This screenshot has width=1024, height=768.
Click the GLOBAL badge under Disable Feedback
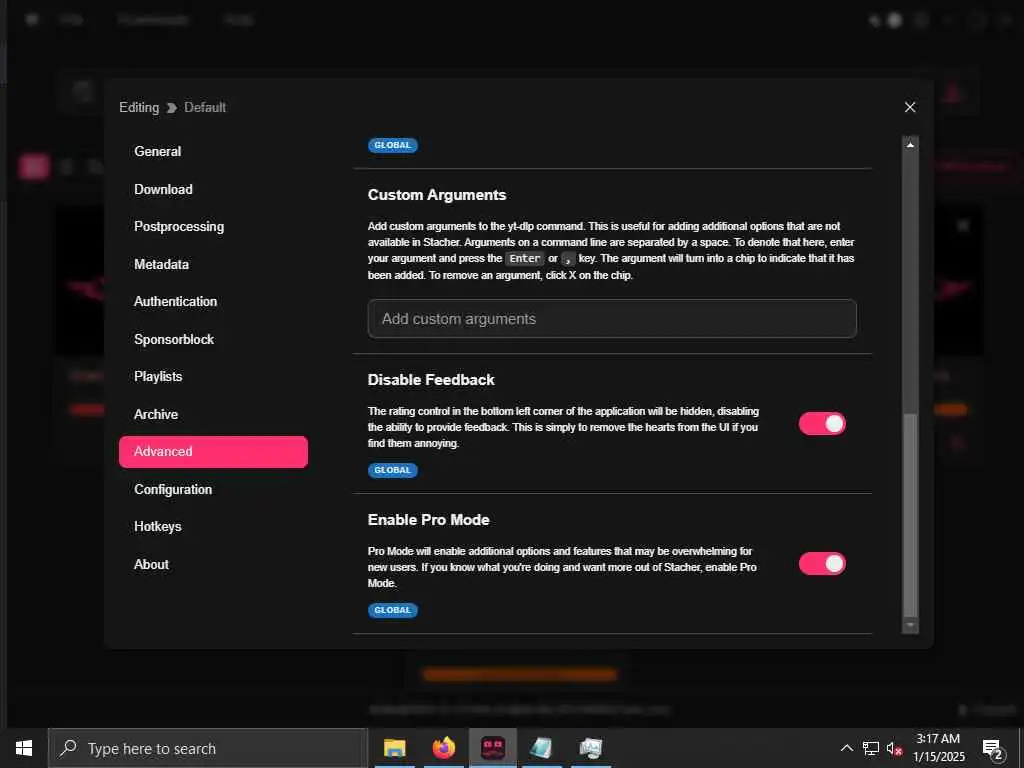(x=392, y=470)
